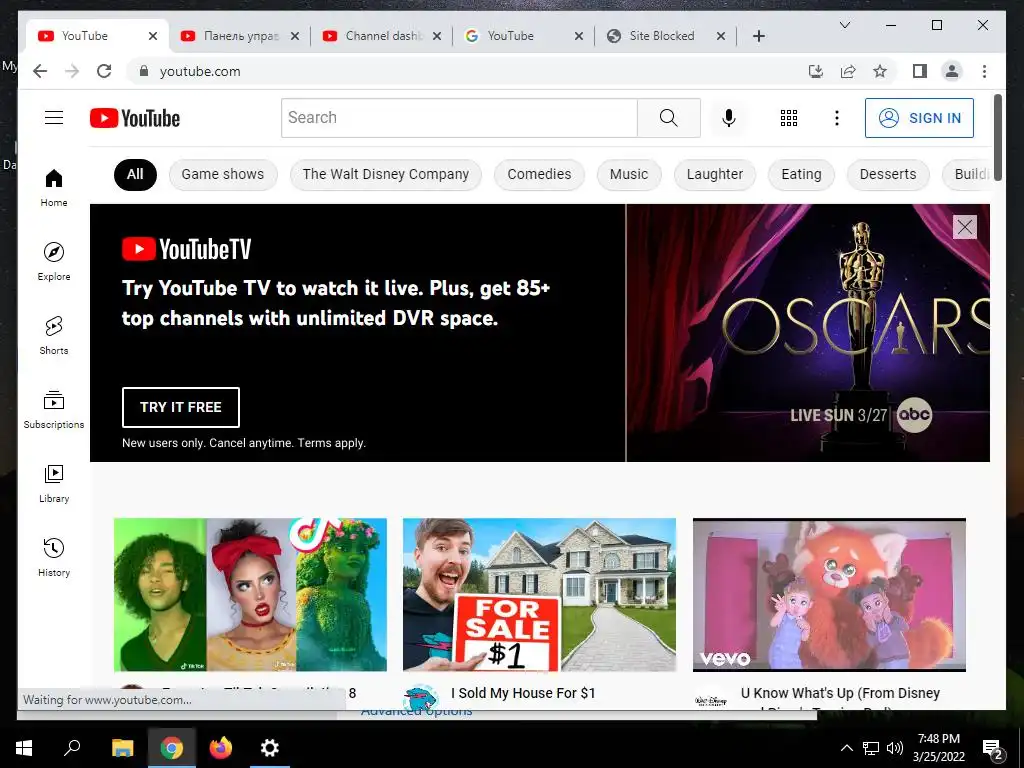Open Explore in the sidebar
The width and height of the screenshot is (1024, 768).
pyautogui.click(x=54, y=261)
